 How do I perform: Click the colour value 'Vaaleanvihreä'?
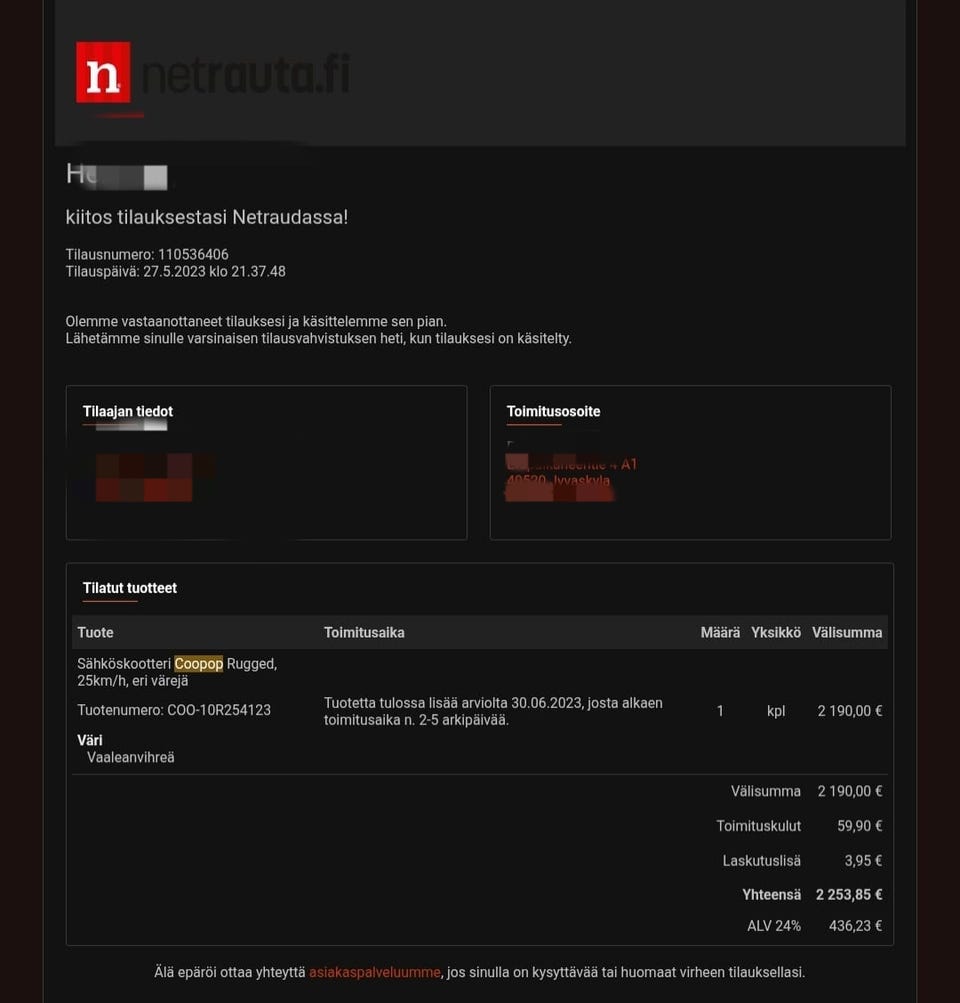point(130,757)
